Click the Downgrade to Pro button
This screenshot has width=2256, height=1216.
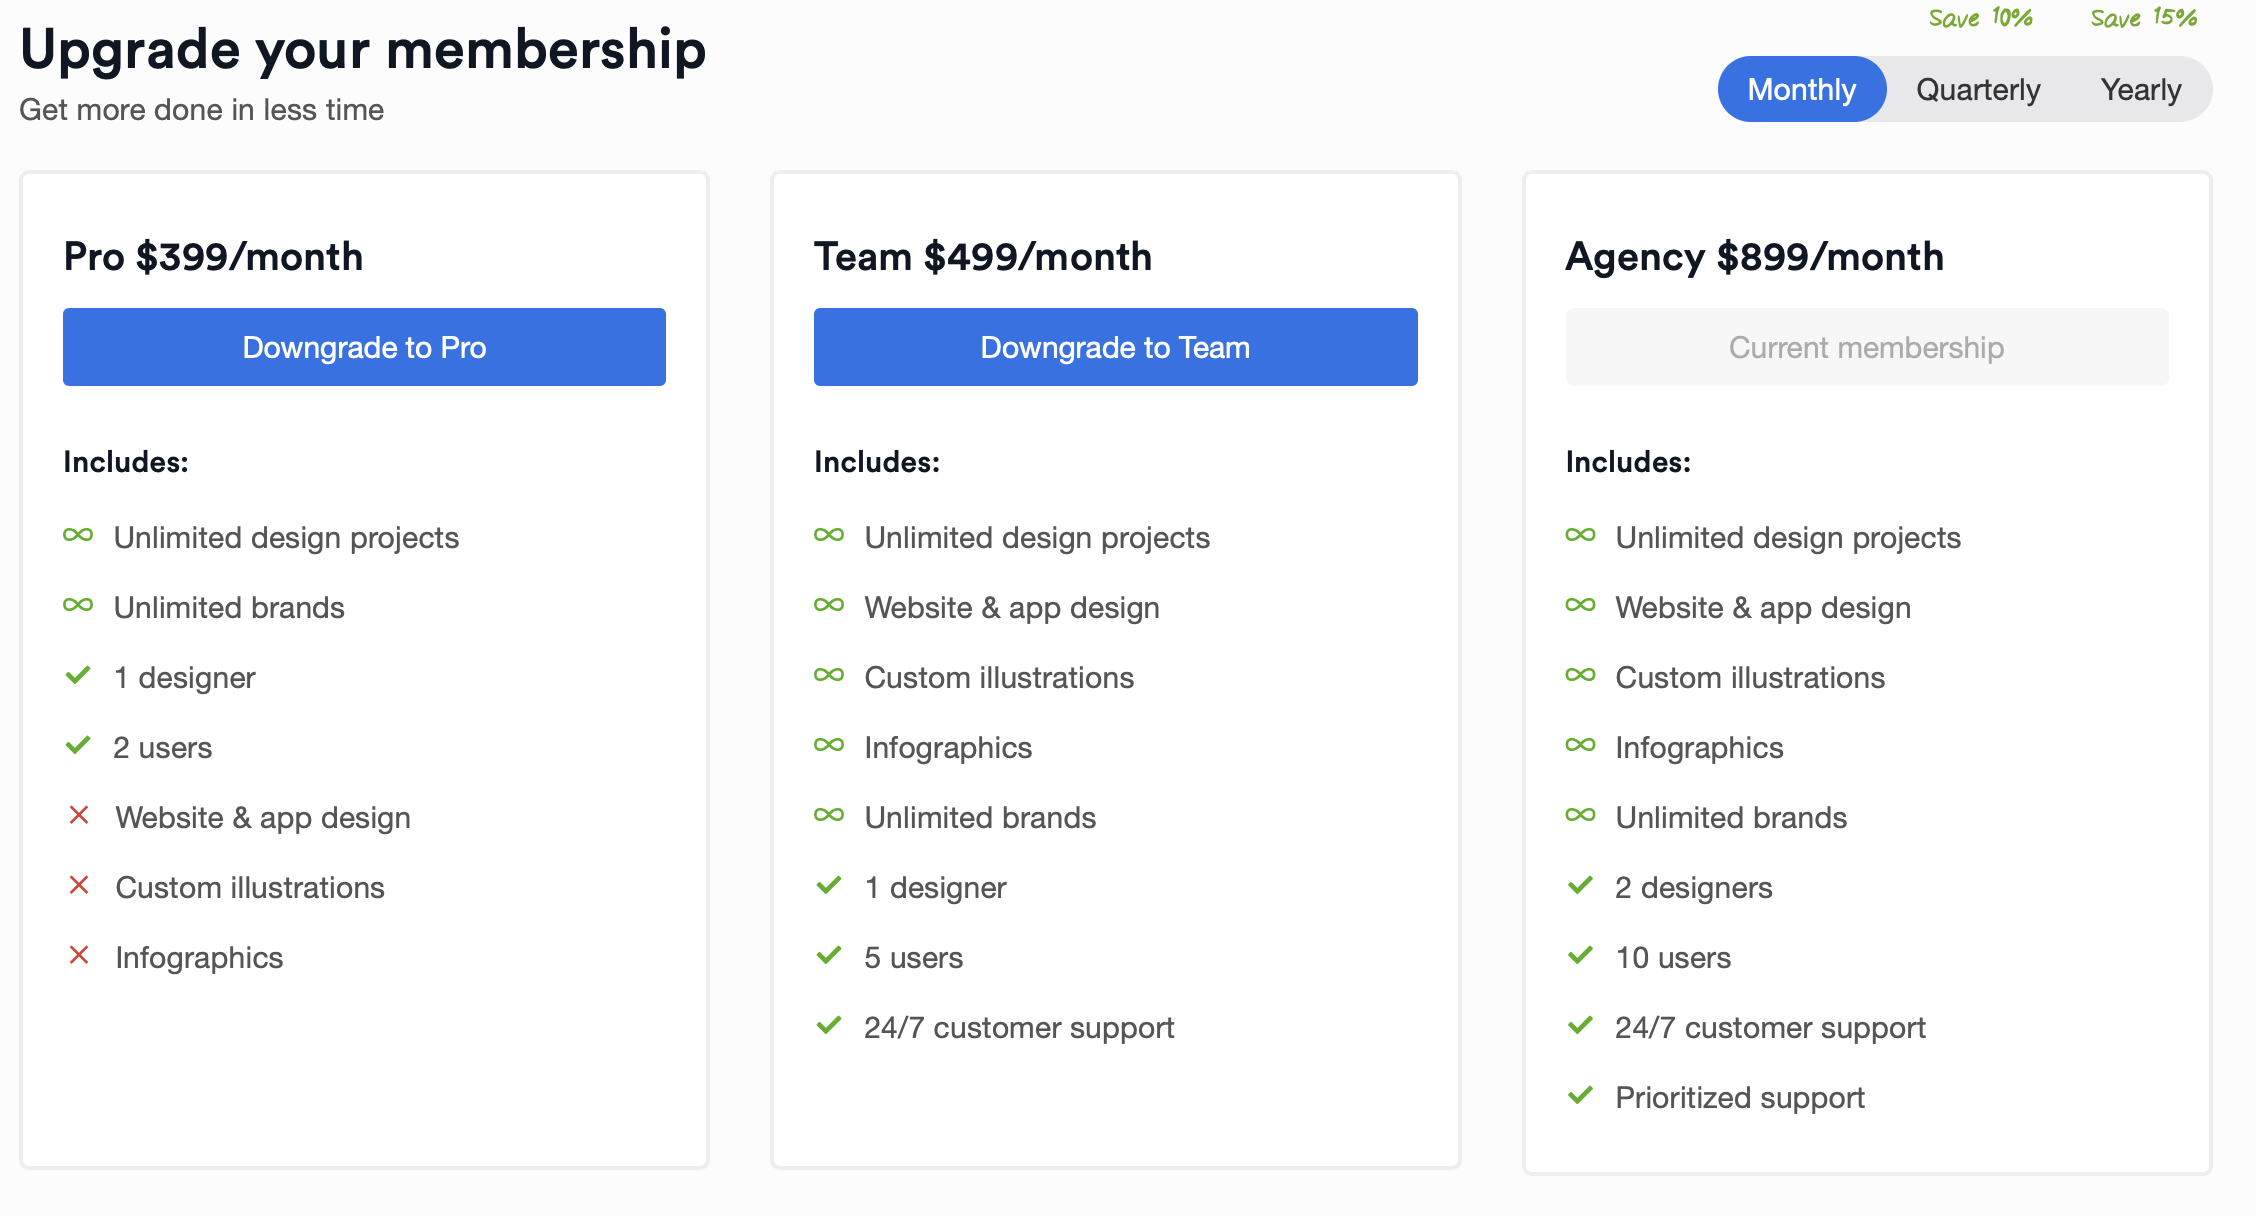pos(364,347)
